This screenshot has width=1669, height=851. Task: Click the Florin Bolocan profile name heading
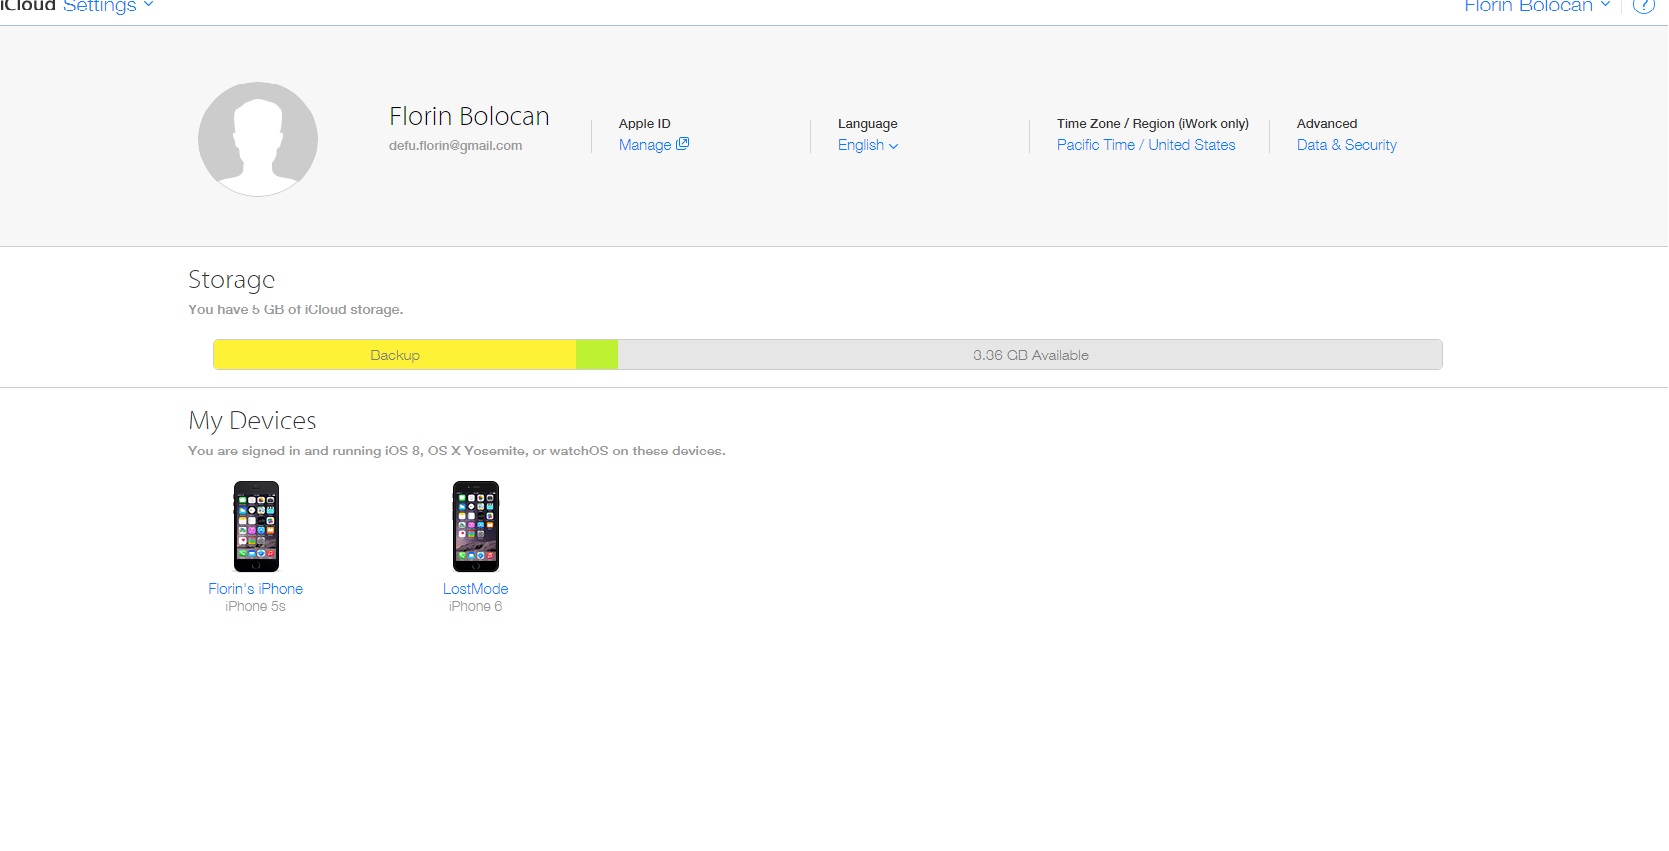click(469, 117)
